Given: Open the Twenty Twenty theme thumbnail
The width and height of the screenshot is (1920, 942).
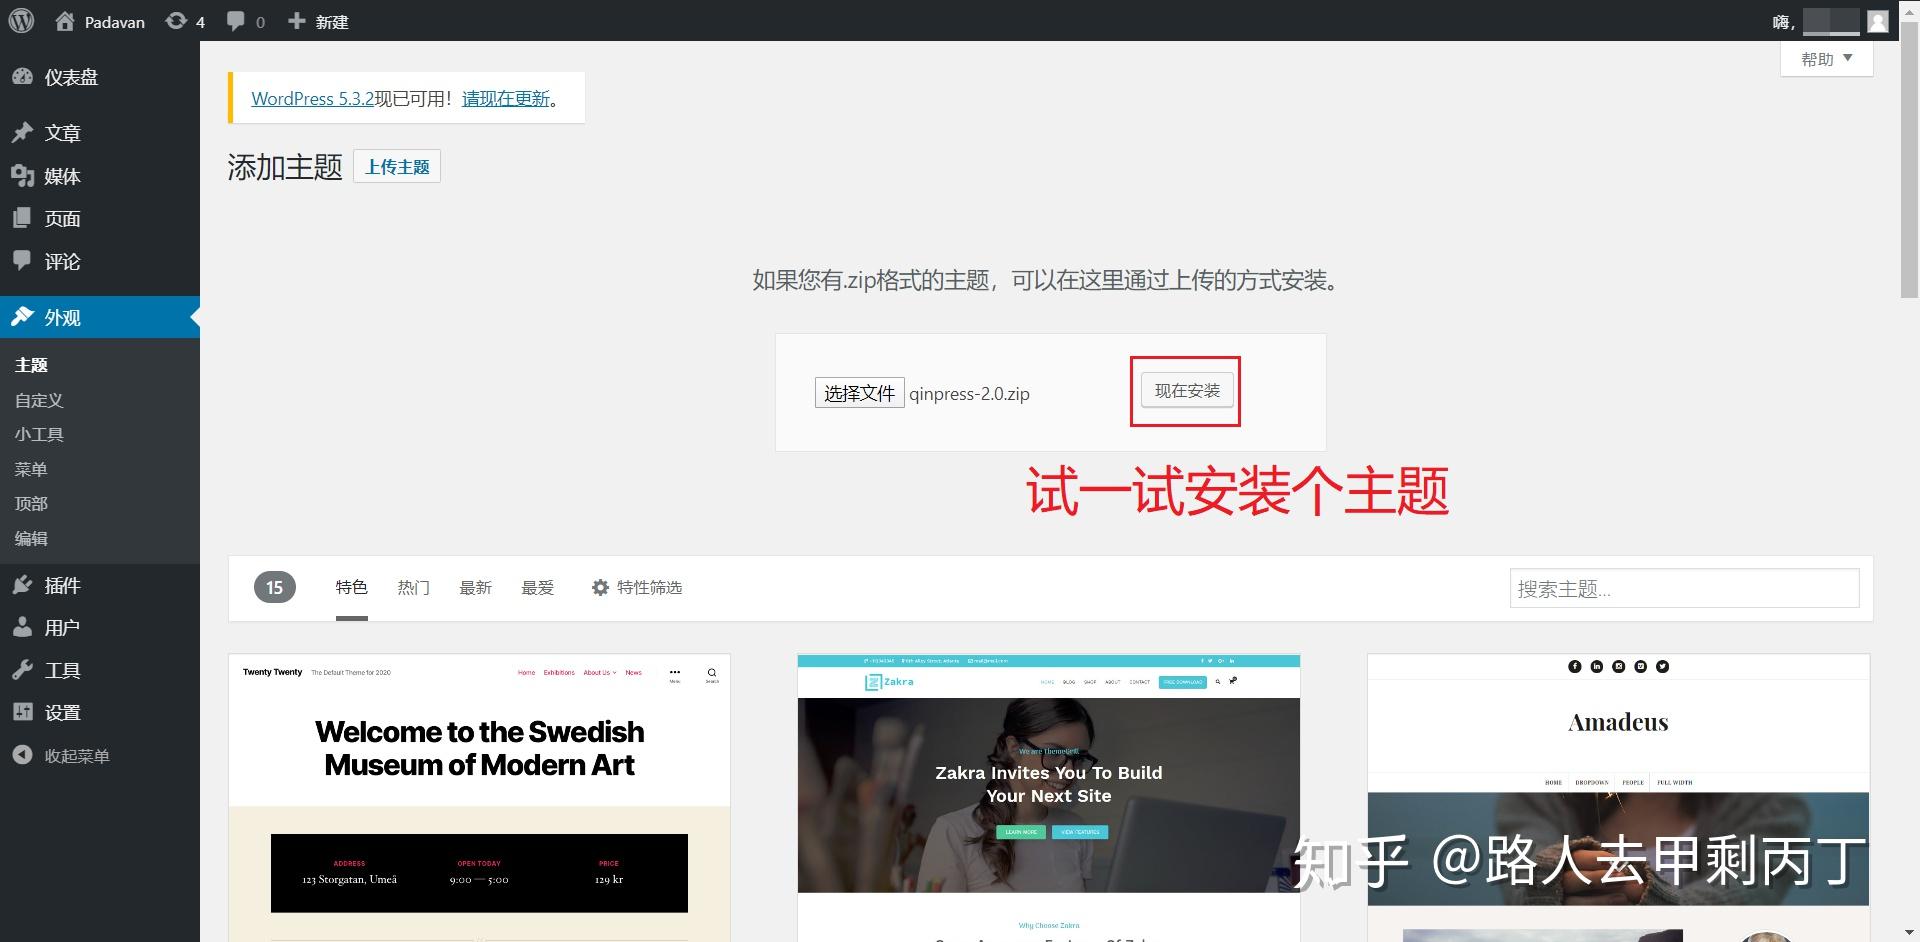Looking at the screenshot, I should 479,790.
